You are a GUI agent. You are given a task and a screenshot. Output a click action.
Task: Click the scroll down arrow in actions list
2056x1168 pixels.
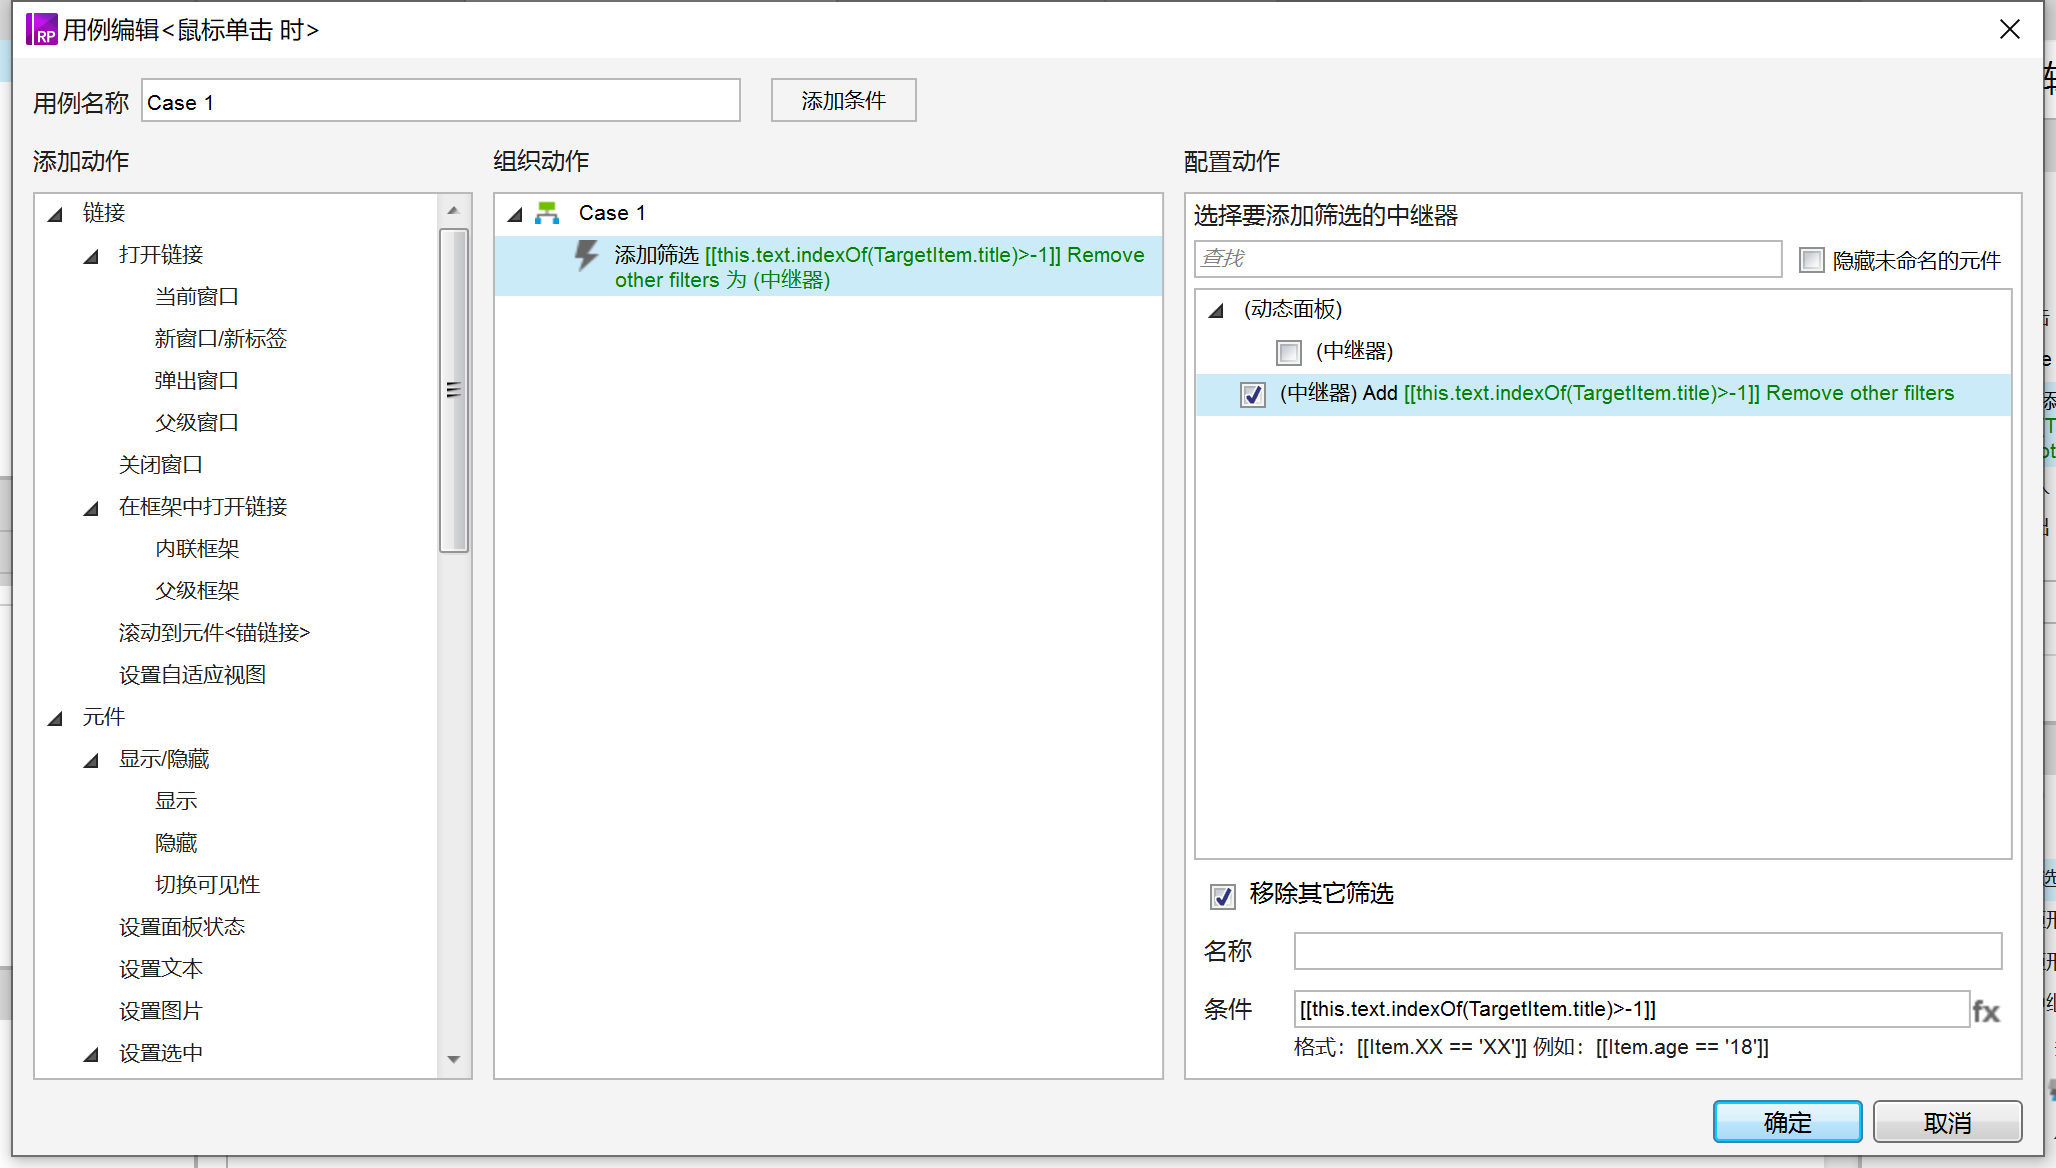point(453,1059)
